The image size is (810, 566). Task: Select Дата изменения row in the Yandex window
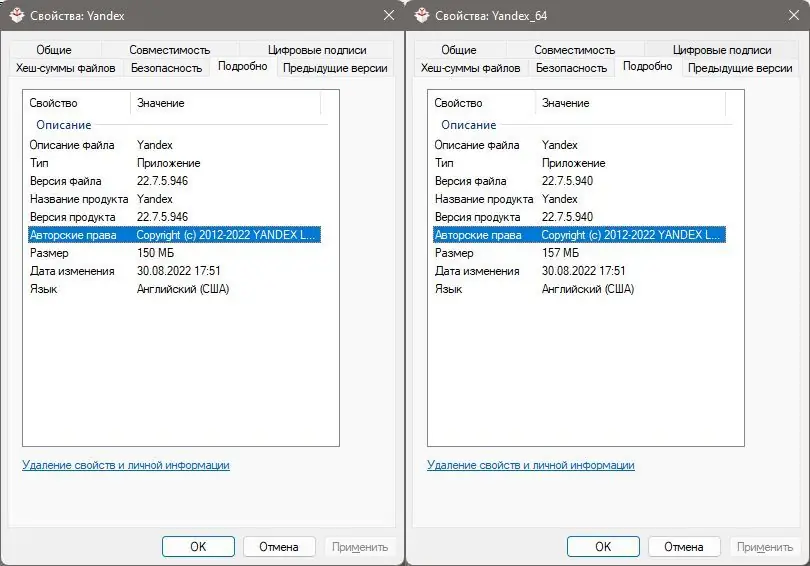[x=175, y=271]
